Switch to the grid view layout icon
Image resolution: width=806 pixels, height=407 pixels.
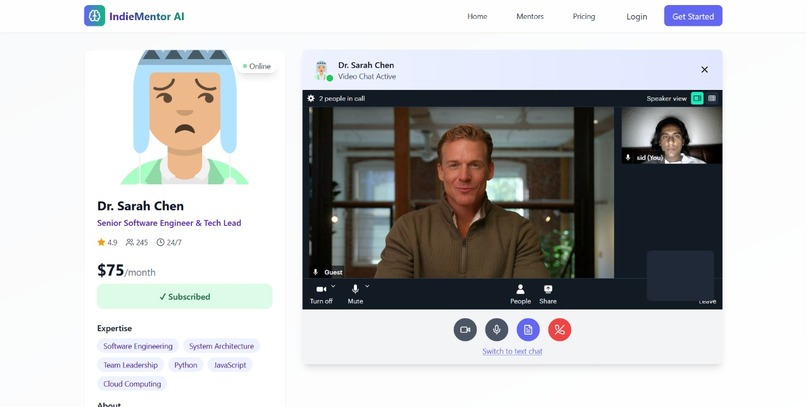712,98
